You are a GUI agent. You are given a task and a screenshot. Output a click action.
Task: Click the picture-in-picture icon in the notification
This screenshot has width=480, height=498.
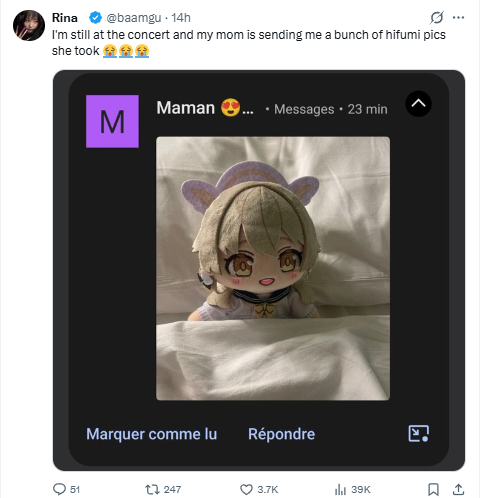coord(419,434)
